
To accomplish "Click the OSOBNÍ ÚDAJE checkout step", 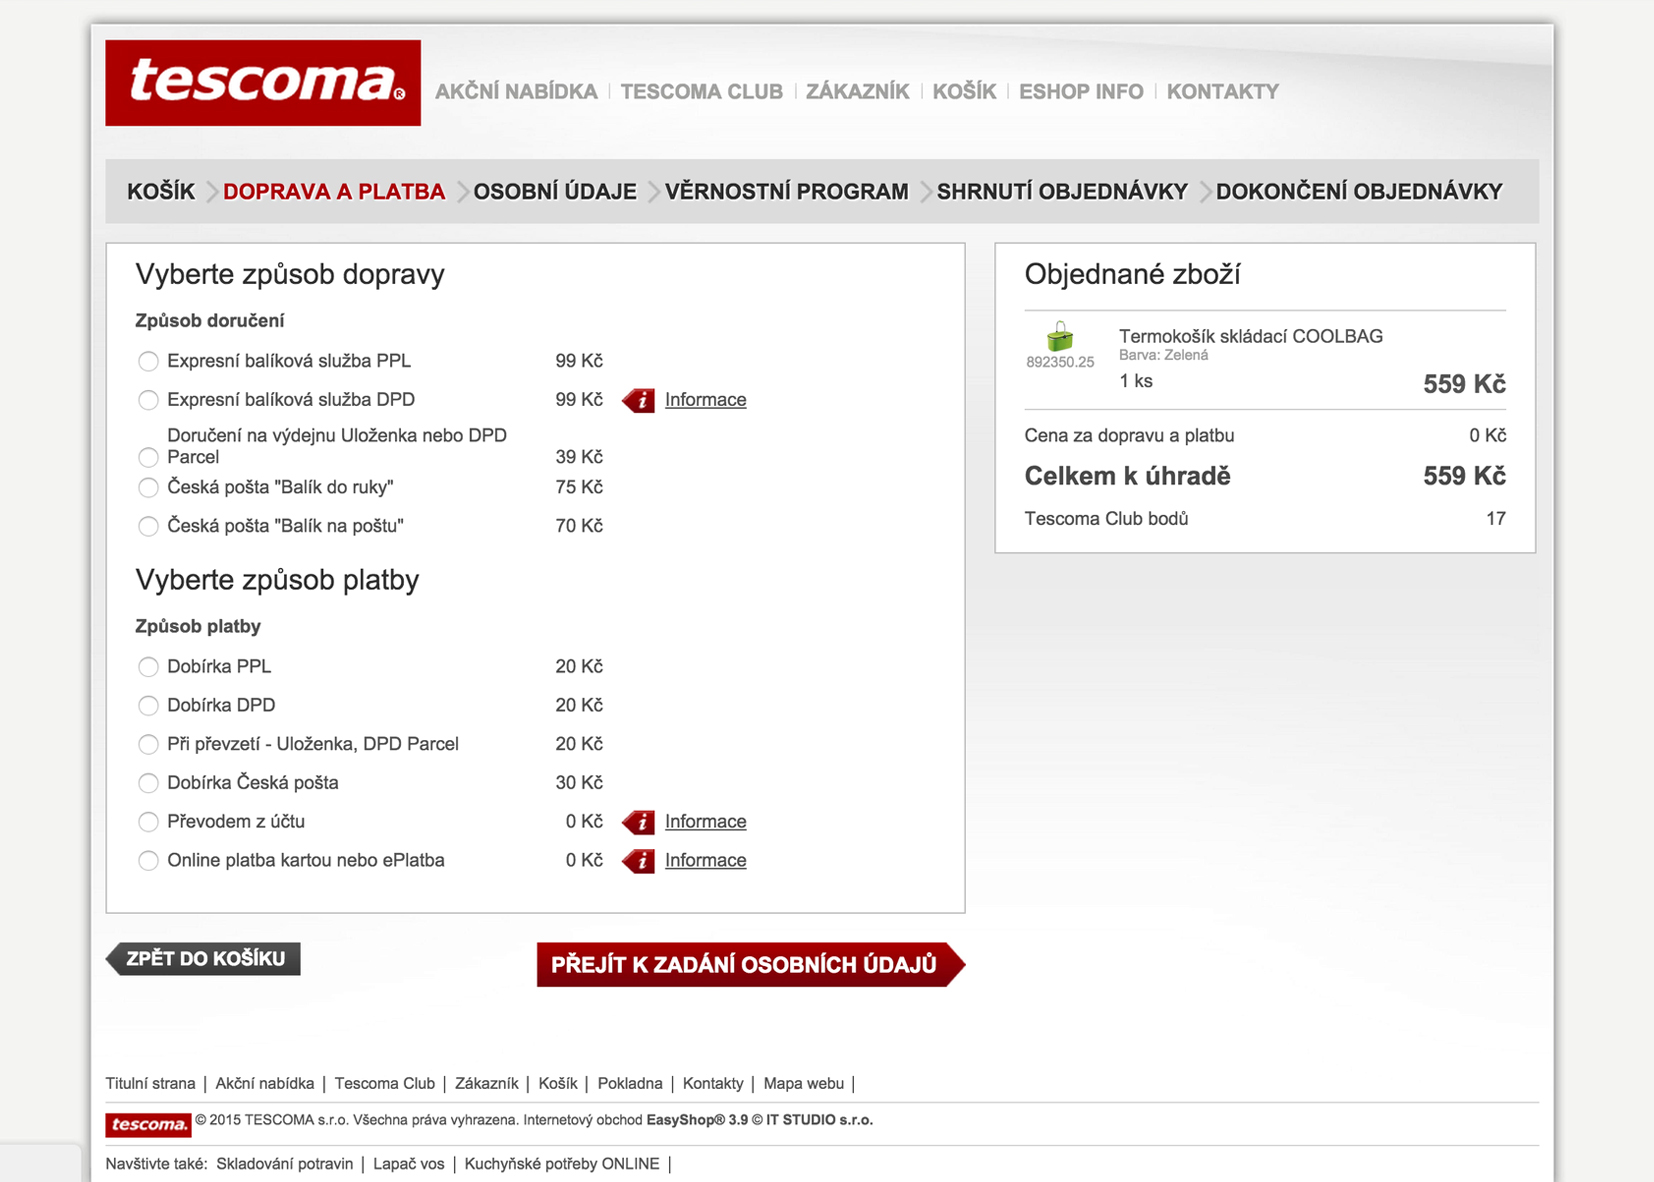I will (555, 192).
